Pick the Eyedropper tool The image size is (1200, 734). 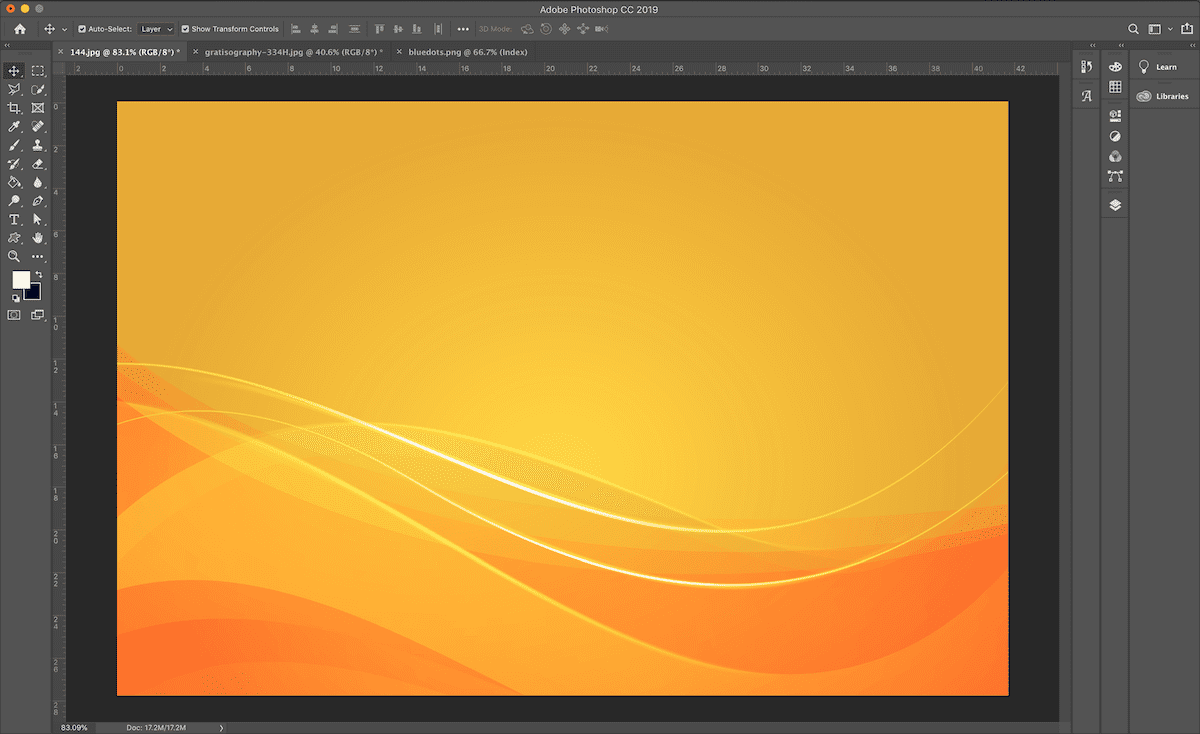14,126
